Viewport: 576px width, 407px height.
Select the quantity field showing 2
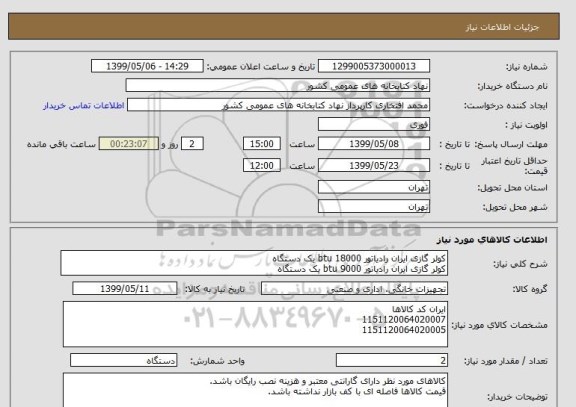[x=392, y=360]
